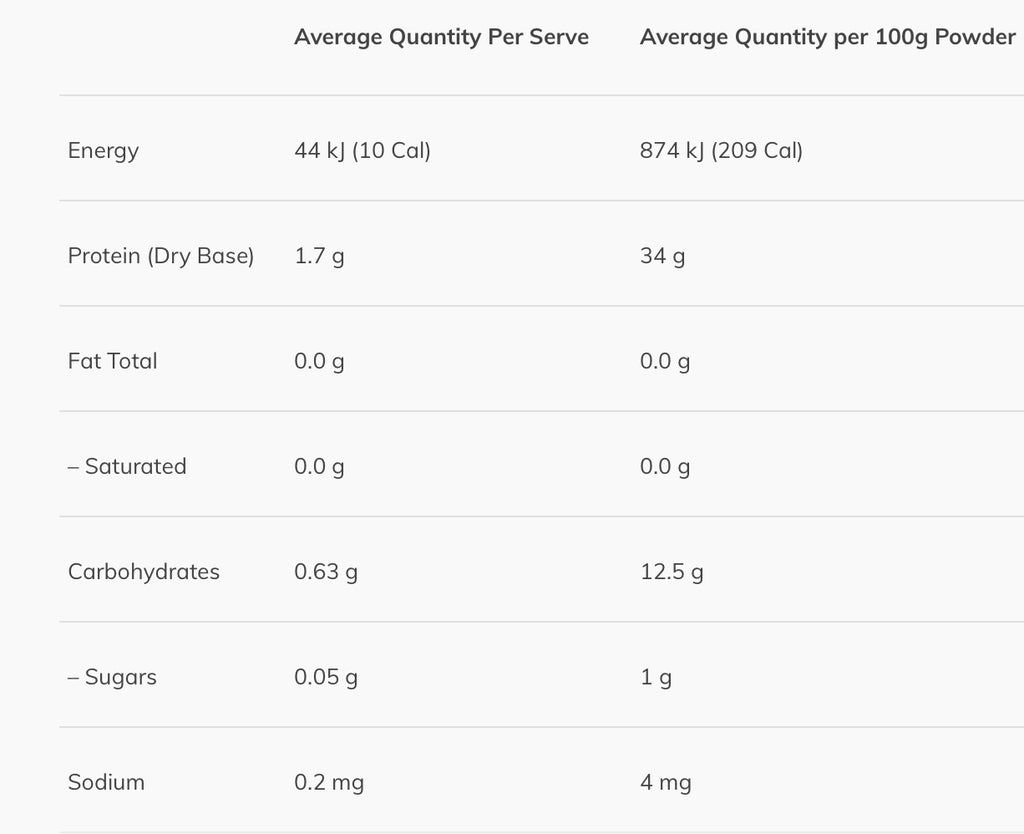Click the 0.05 g sugars value
The width and height of the screenshot is (1024, 834).
[326, 677]
